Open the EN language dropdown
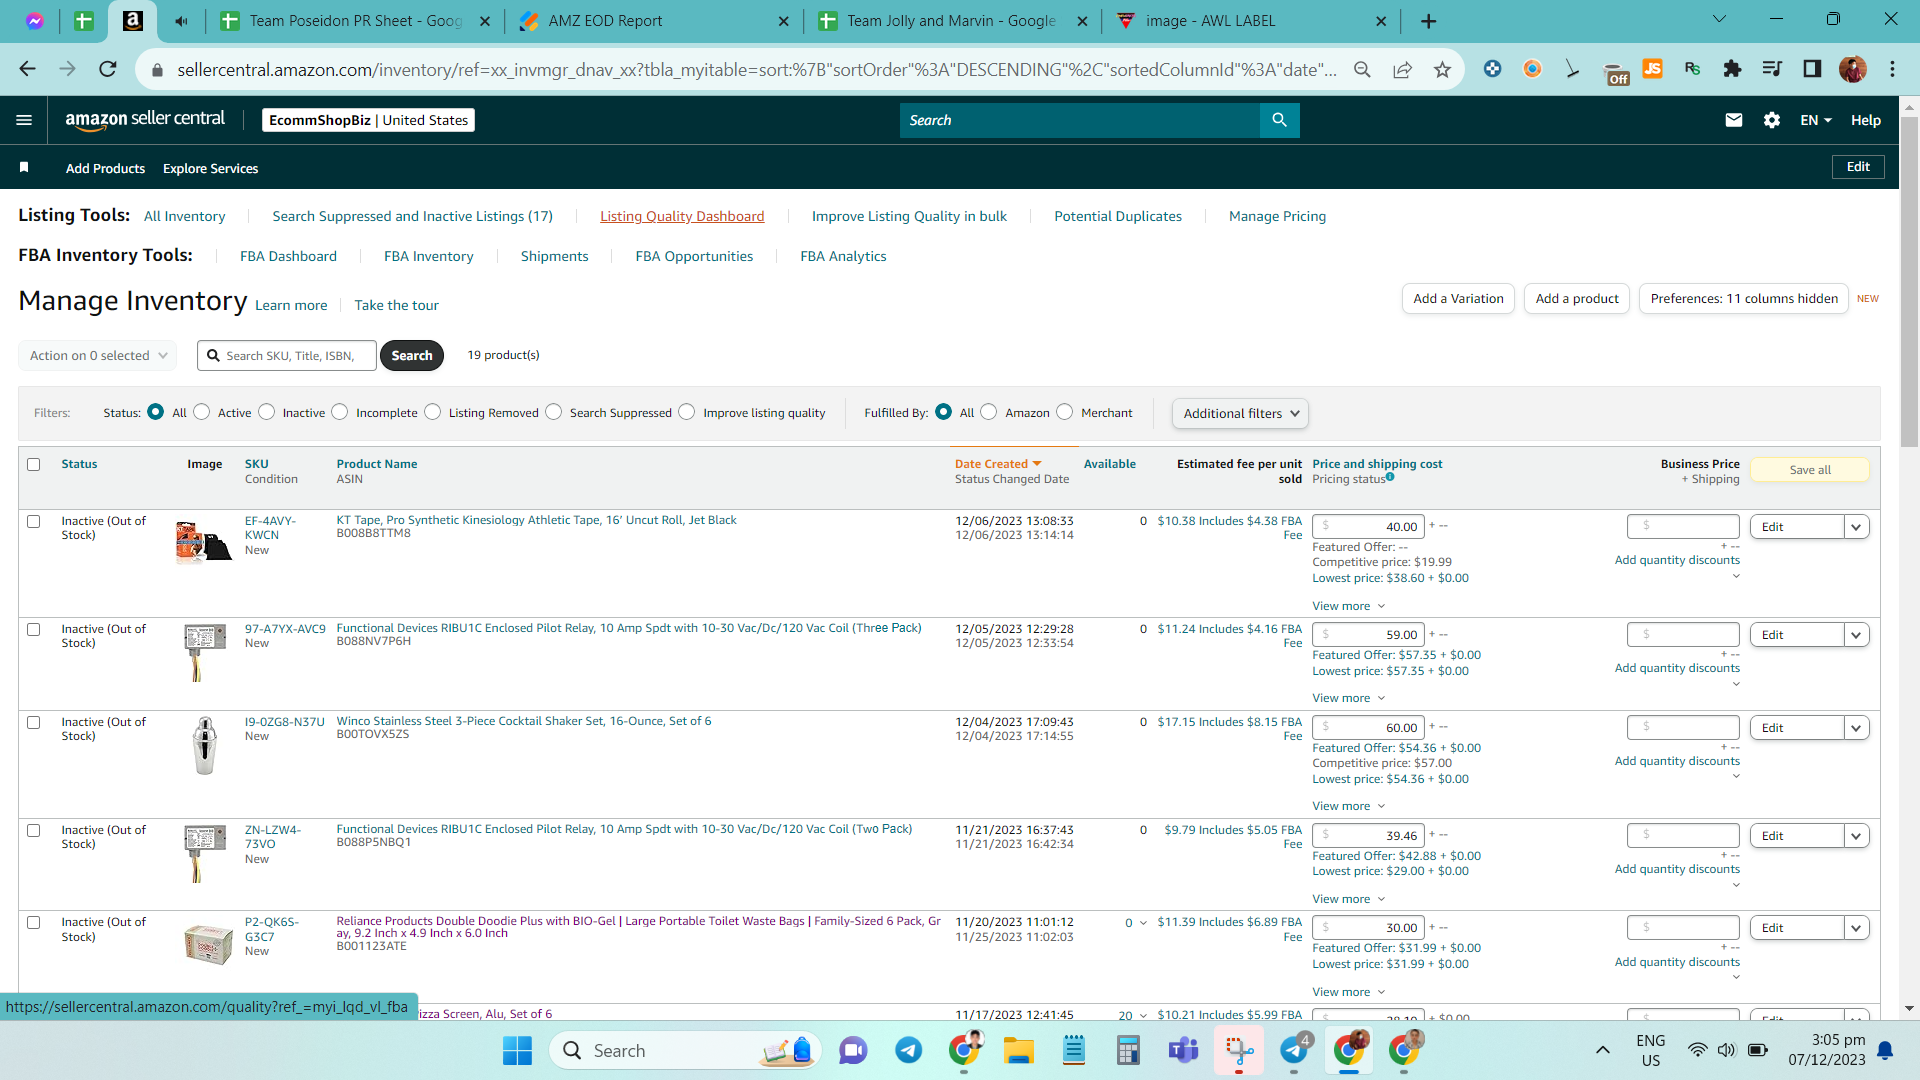 click(x=1816, y=120)
